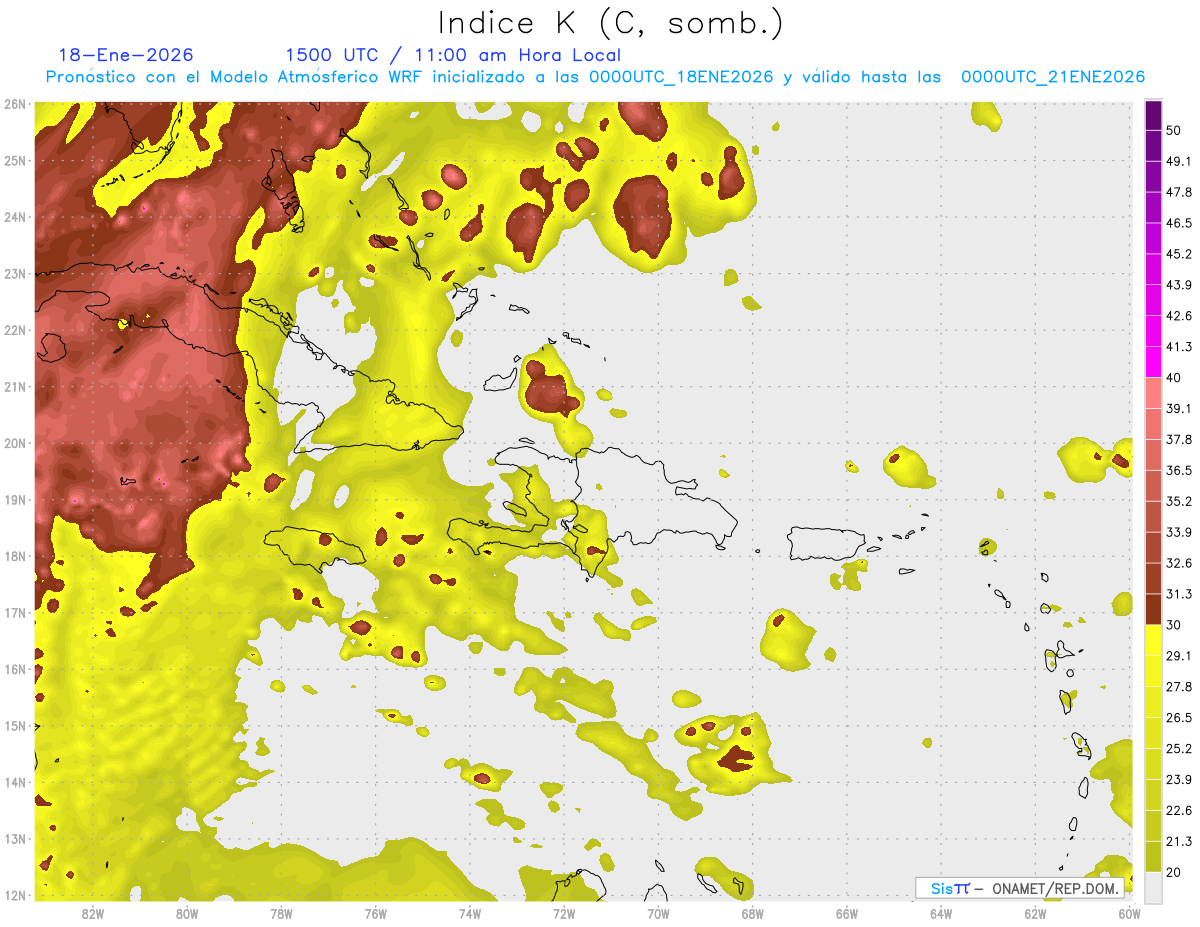The height and width of the screenshot is (927, 1200).
Task: Click the "12N" latitude label
Action: pyautogui.click(x=15, y=895)
